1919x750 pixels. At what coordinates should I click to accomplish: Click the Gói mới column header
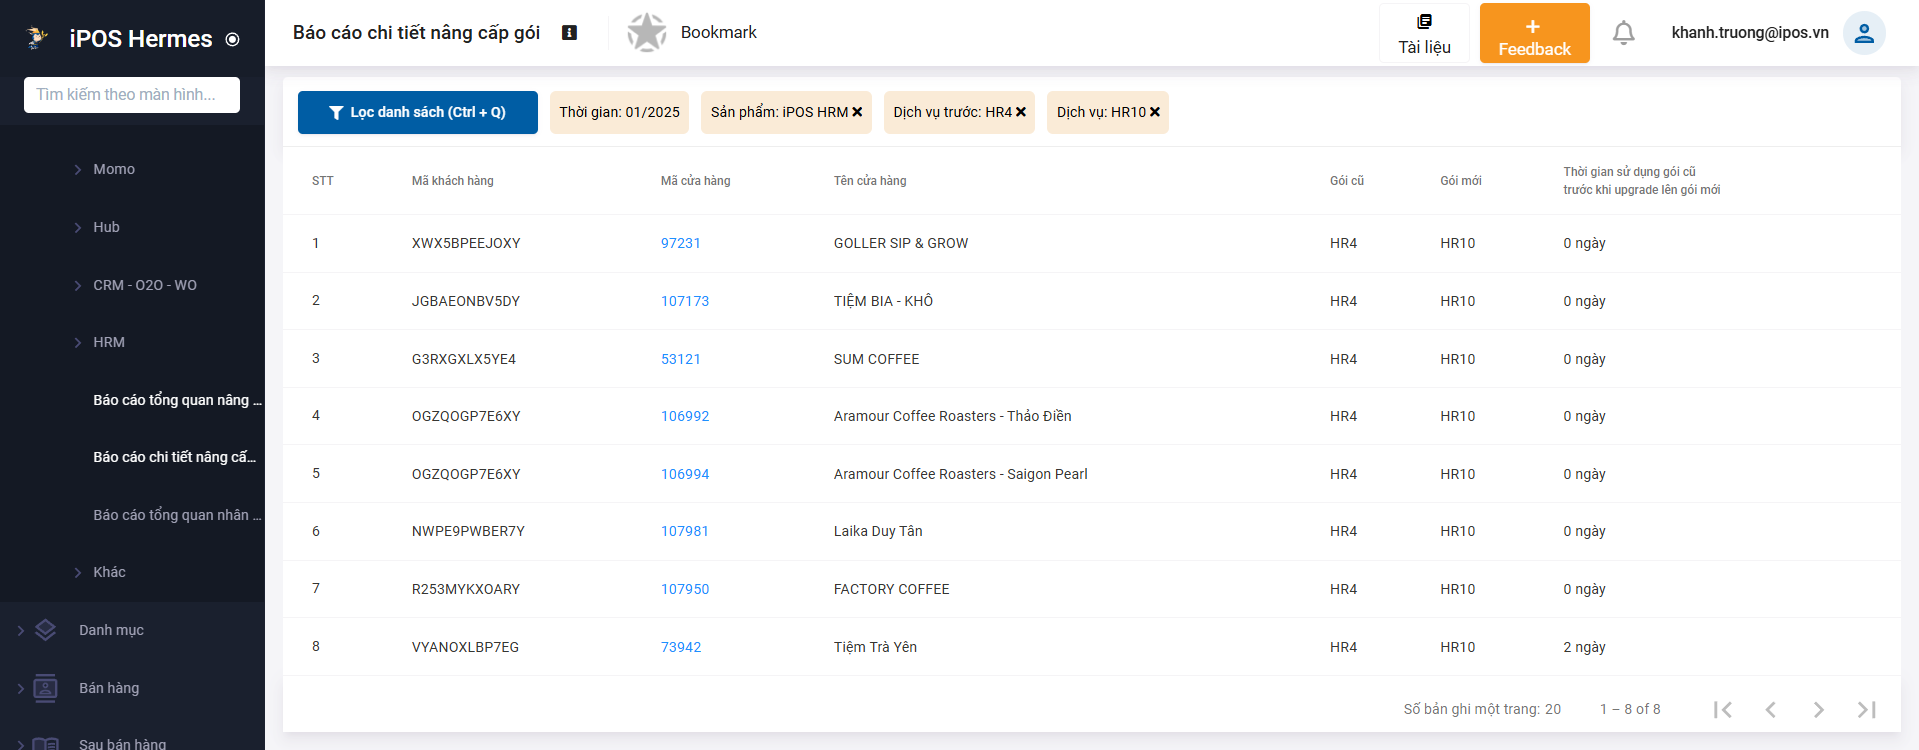click(x=1461, y=181)
